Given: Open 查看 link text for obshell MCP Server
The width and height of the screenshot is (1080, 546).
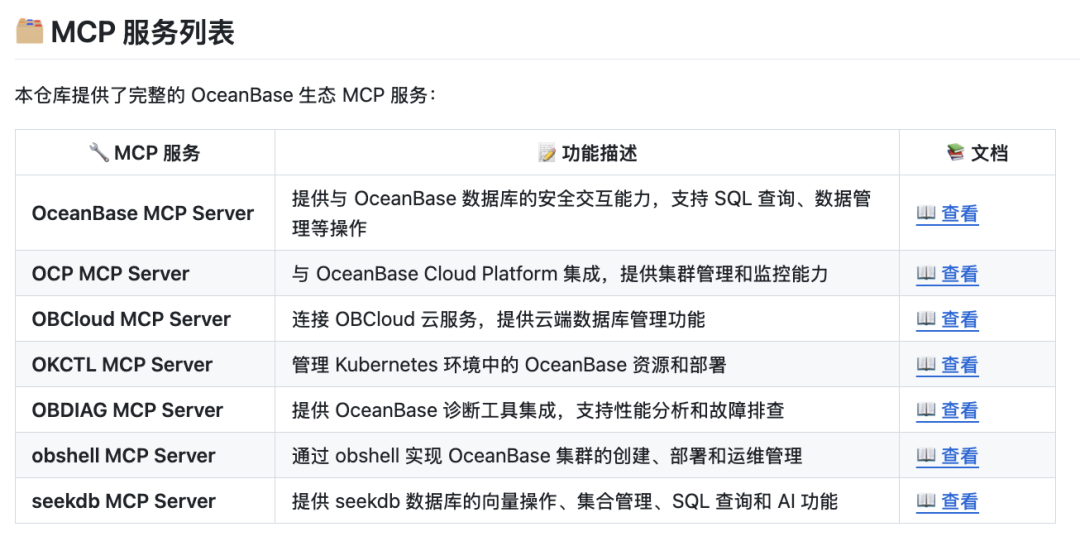Looking at the screenshot, I should [x=960, y=456].
